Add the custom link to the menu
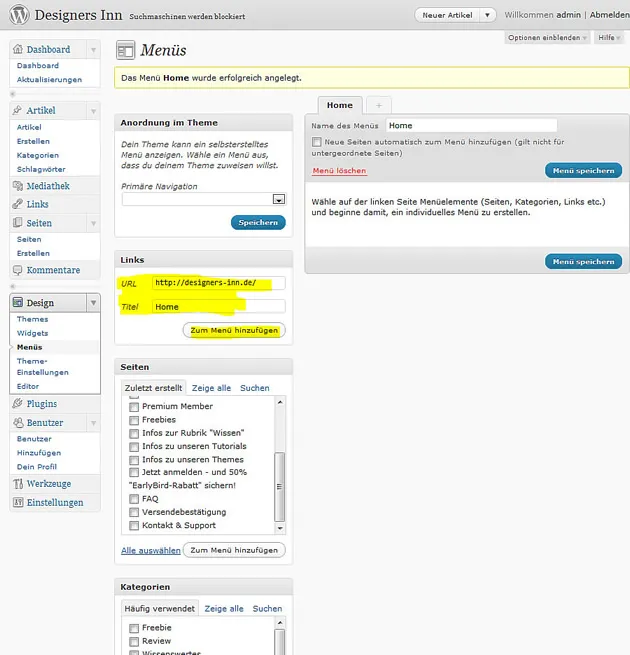Screen dimensions: 630x655 point(234,330)
